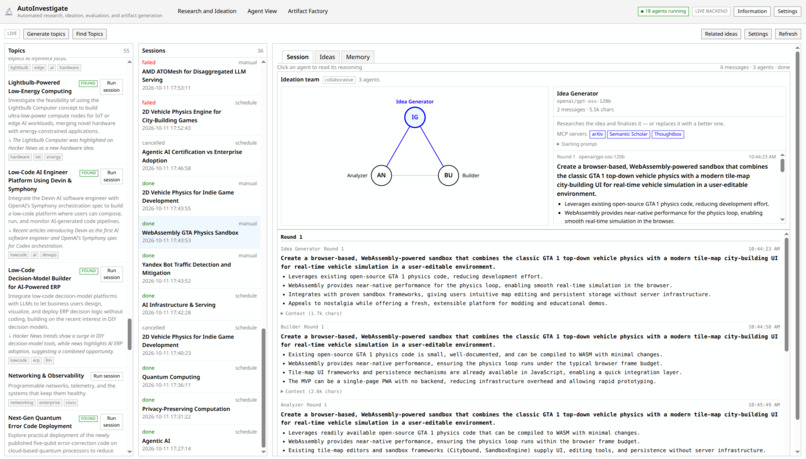
Task: Open done 2D Vehicle Physics session at 17:43:55
Action: pos(199,196)
